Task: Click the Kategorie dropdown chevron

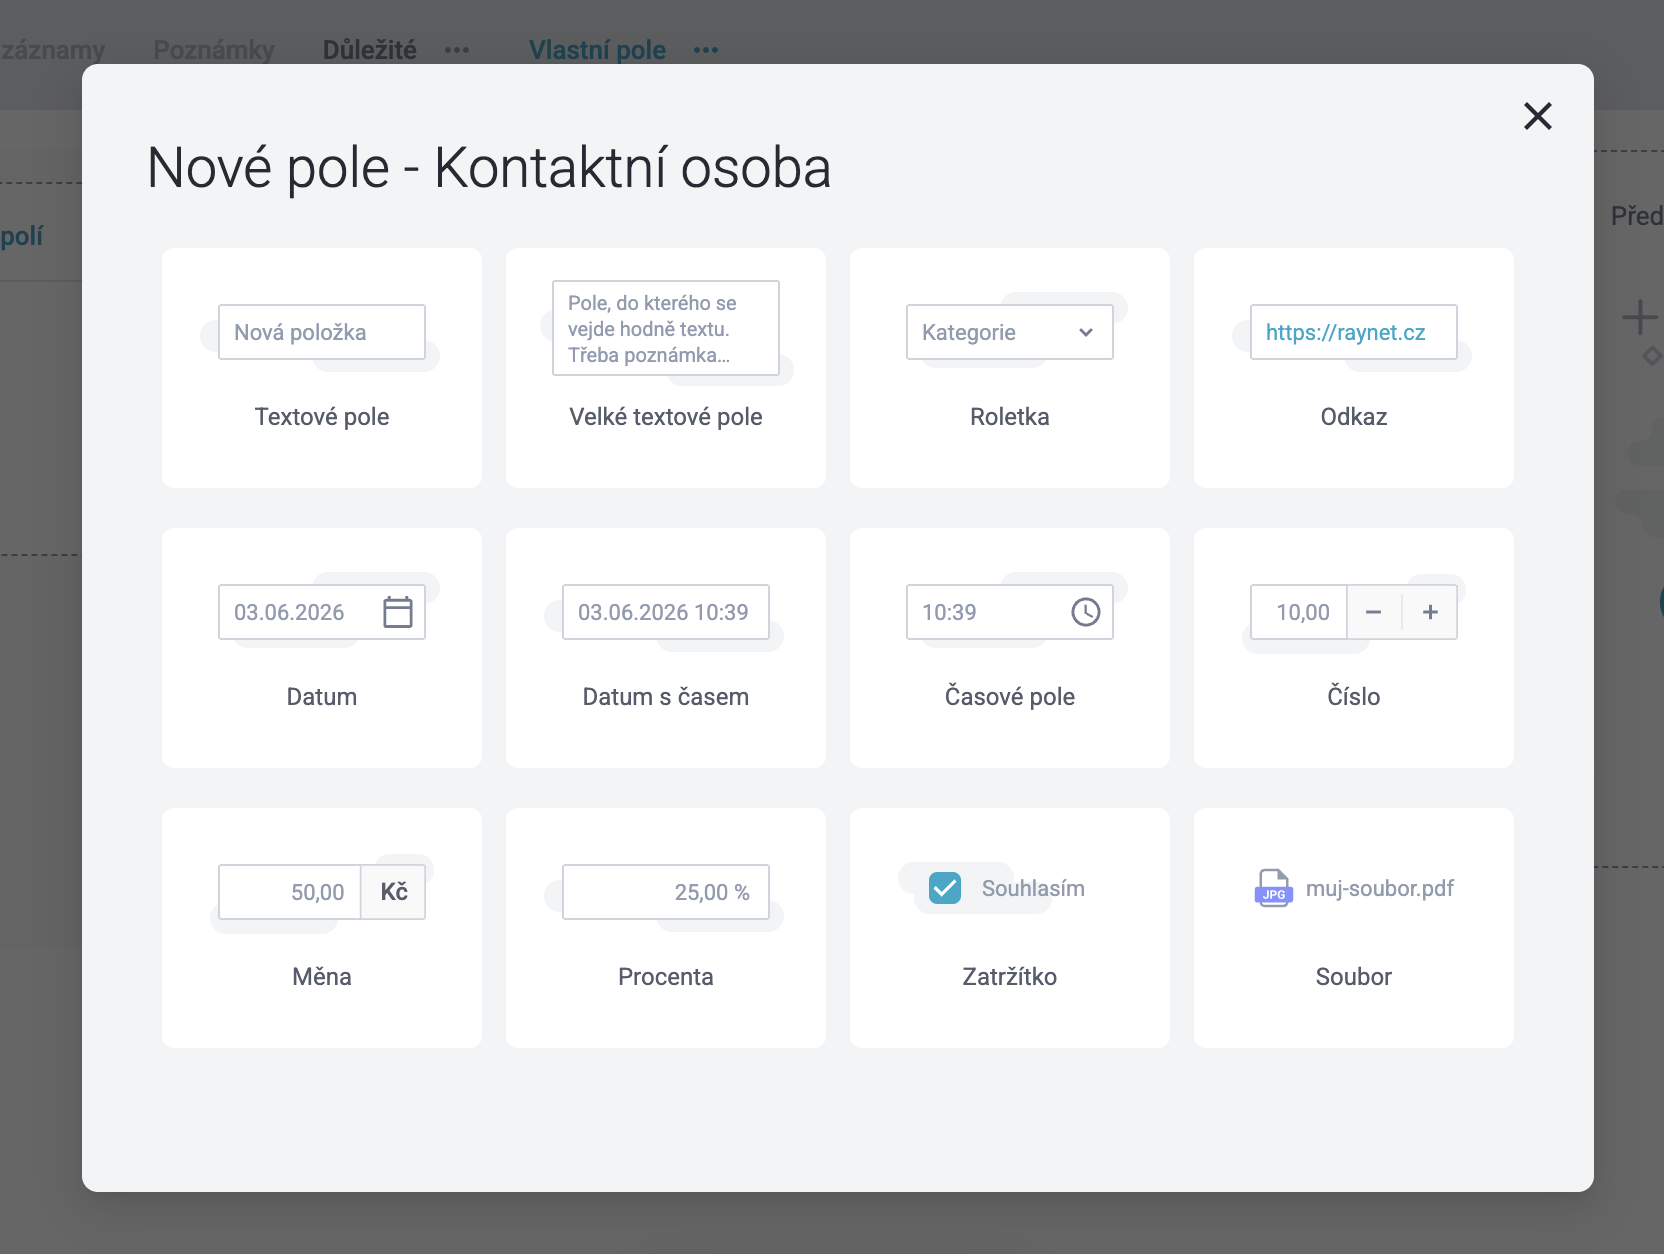Action: click(1086, 333)
